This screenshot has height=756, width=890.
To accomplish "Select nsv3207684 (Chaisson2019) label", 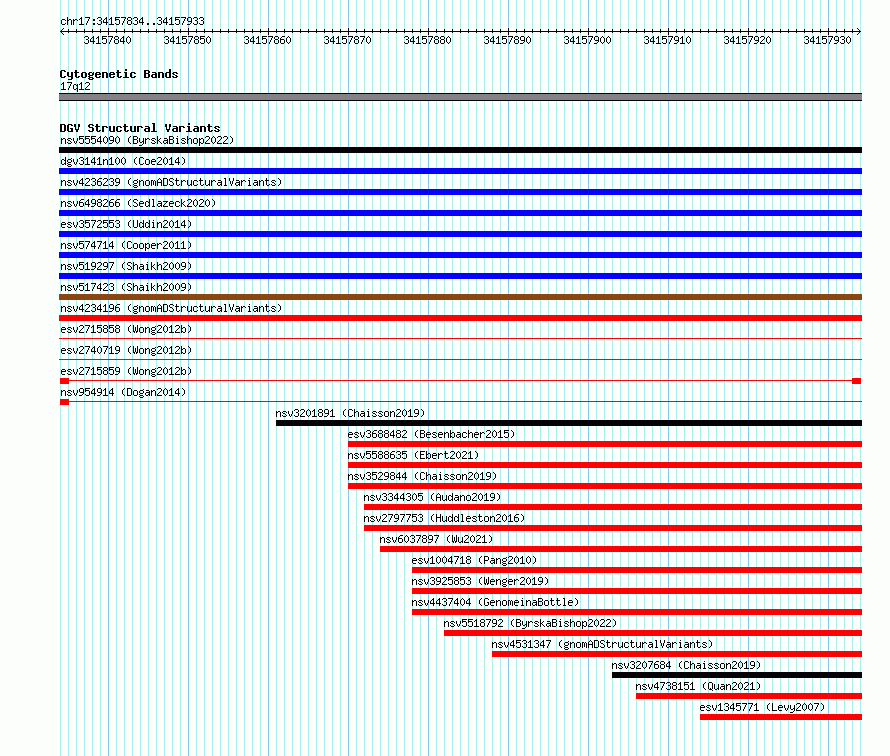I will pyautogui.click(x=686, y=665).
